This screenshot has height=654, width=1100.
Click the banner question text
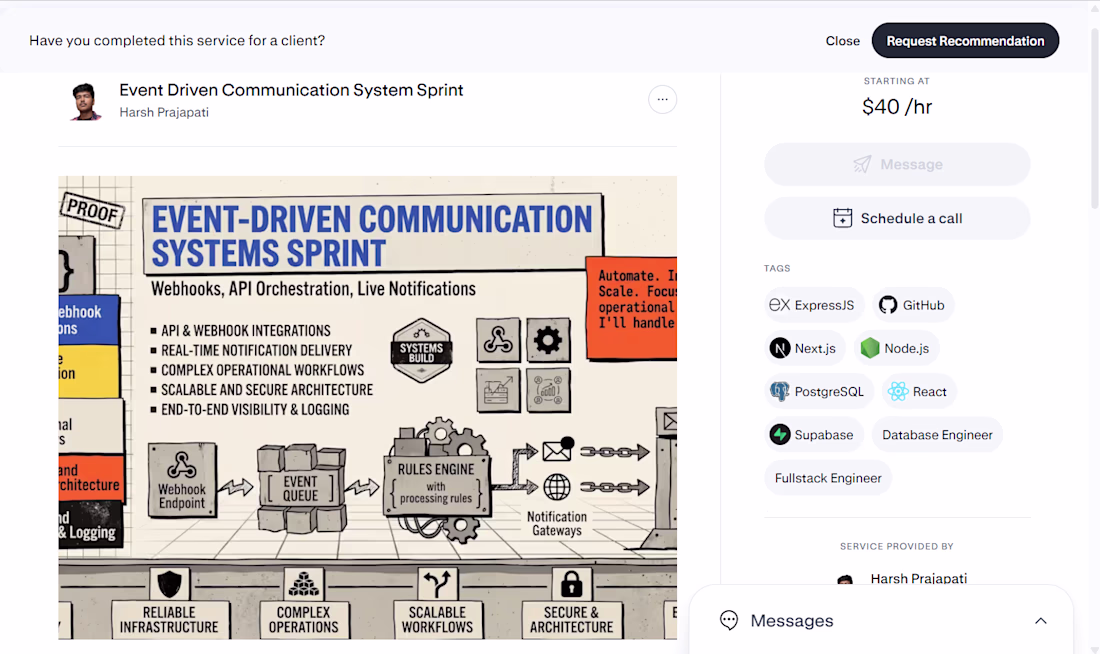177,41
